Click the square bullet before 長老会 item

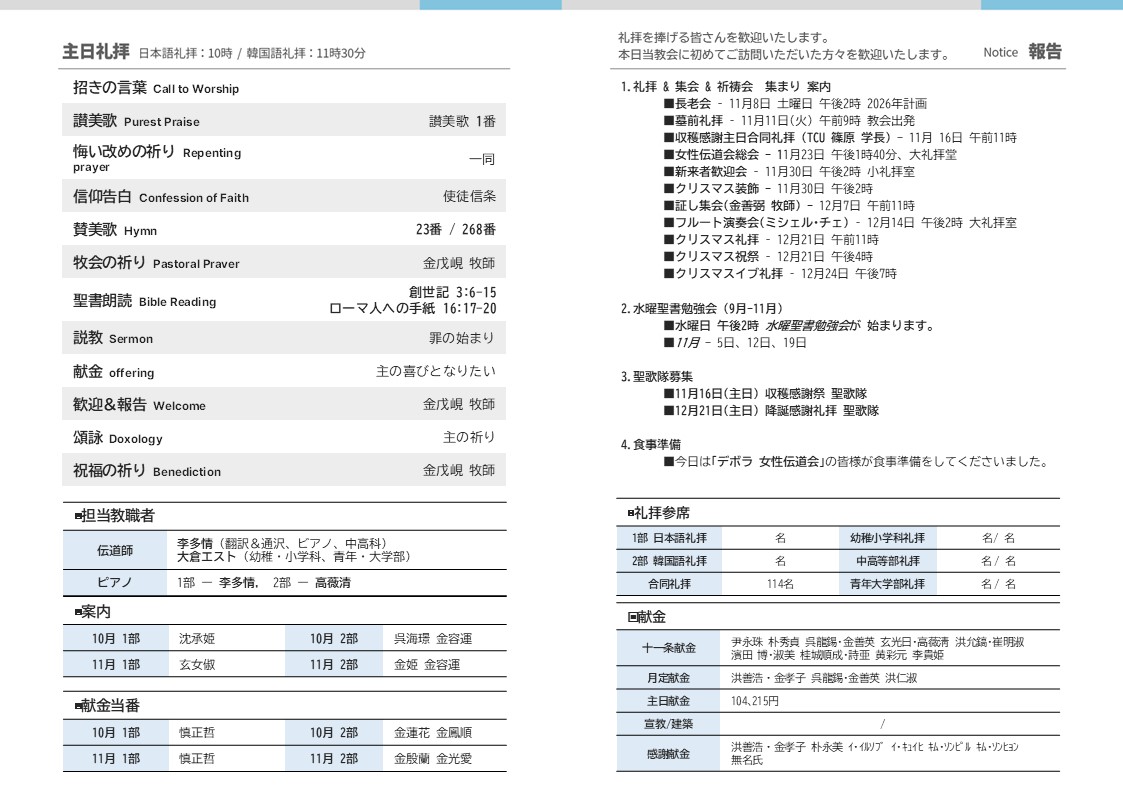pos(668,104)
